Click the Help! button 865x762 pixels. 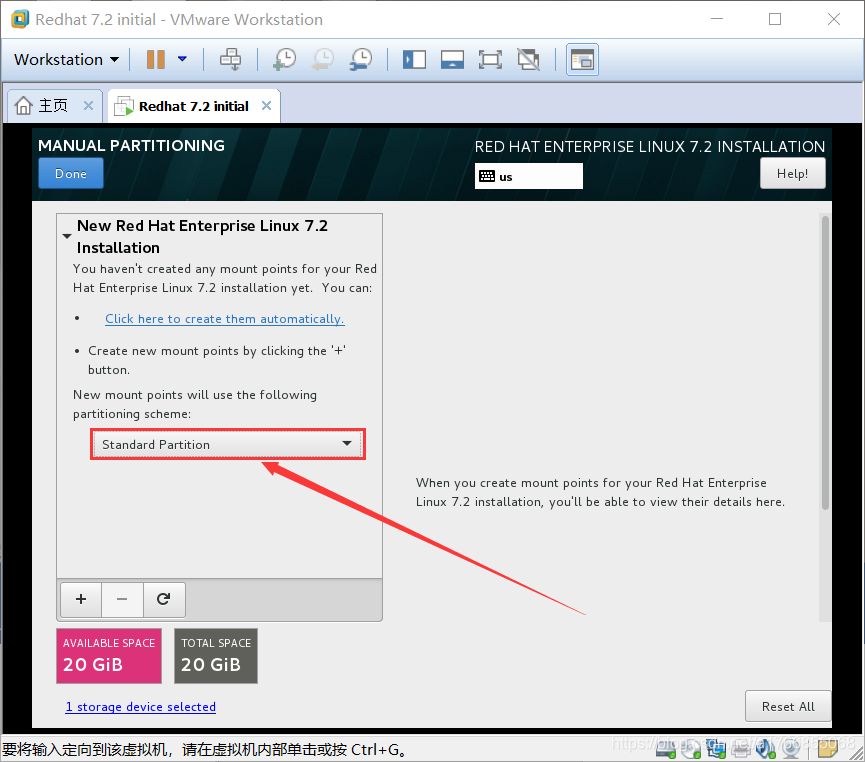tap(792, 173)
